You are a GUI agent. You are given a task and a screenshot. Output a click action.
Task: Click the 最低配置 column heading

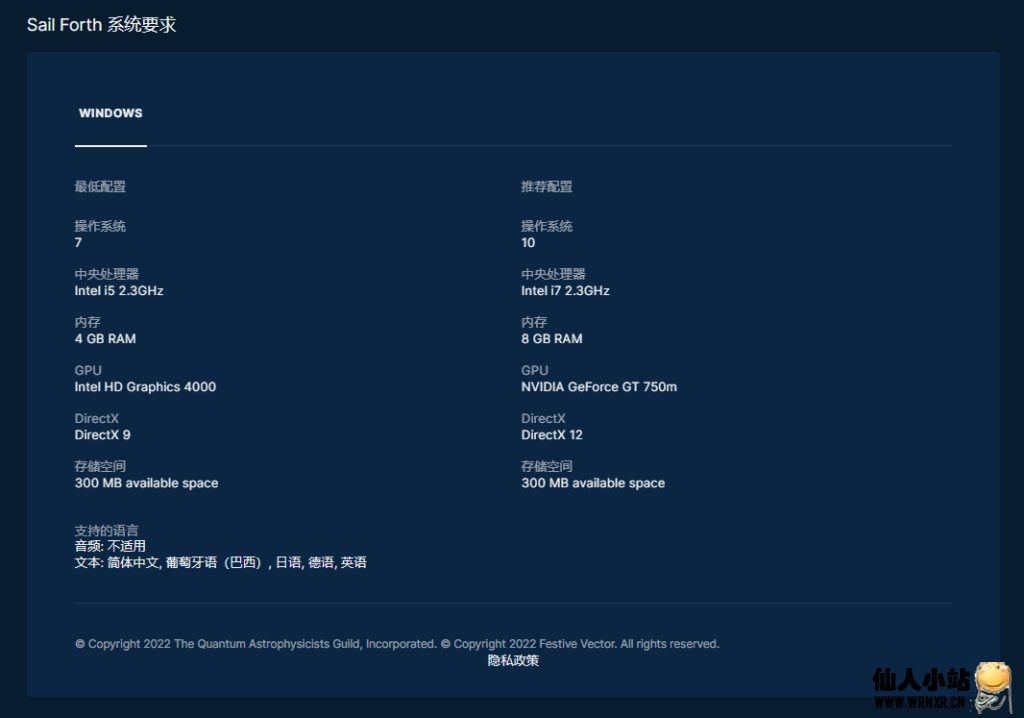click(x=100, y=187)
